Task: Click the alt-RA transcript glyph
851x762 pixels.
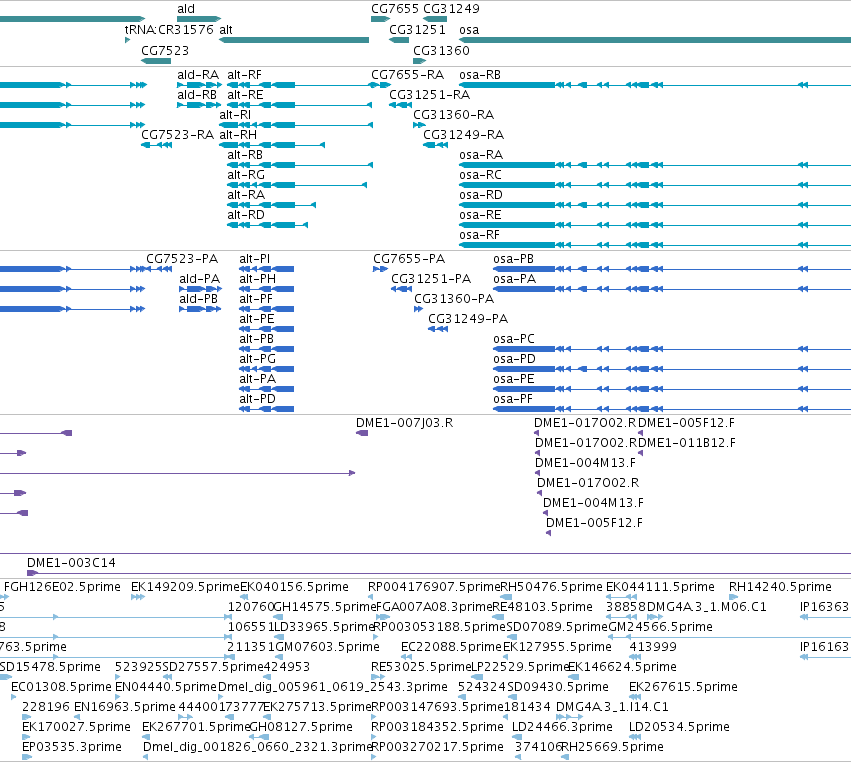Action: tap(271, 205)
